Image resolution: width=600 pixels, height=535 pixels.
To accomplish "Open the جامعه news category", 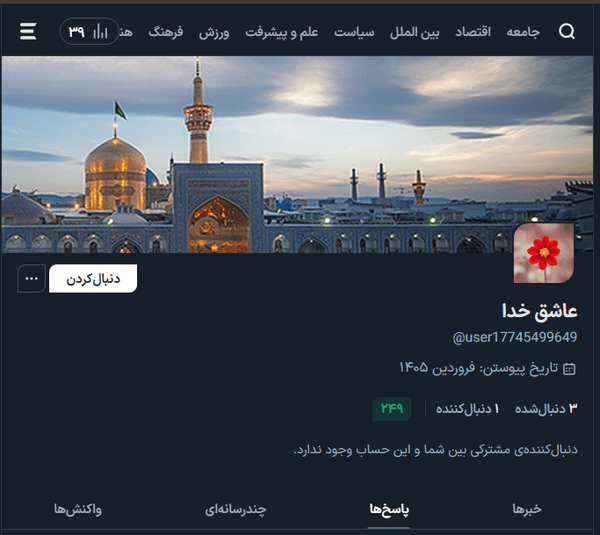I will (x=523, y=32).
